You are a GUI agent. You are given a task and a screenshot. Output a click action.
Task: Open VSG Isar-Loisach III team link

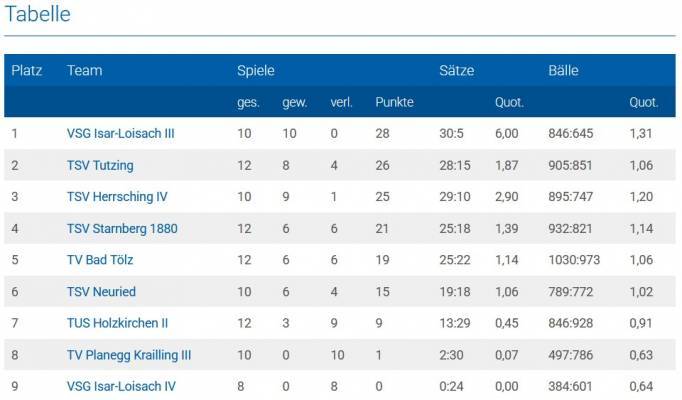coord(120,133)
